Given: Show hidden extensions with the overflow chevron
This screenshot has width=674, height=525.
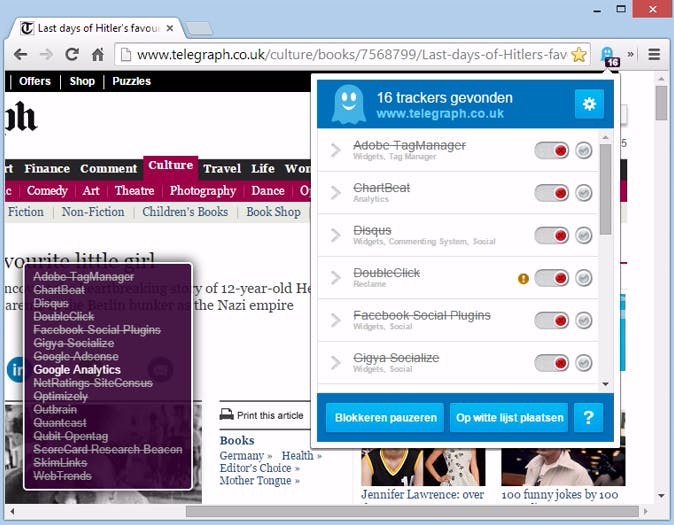Looking at the screenshot, I should (x=630, y=54).
